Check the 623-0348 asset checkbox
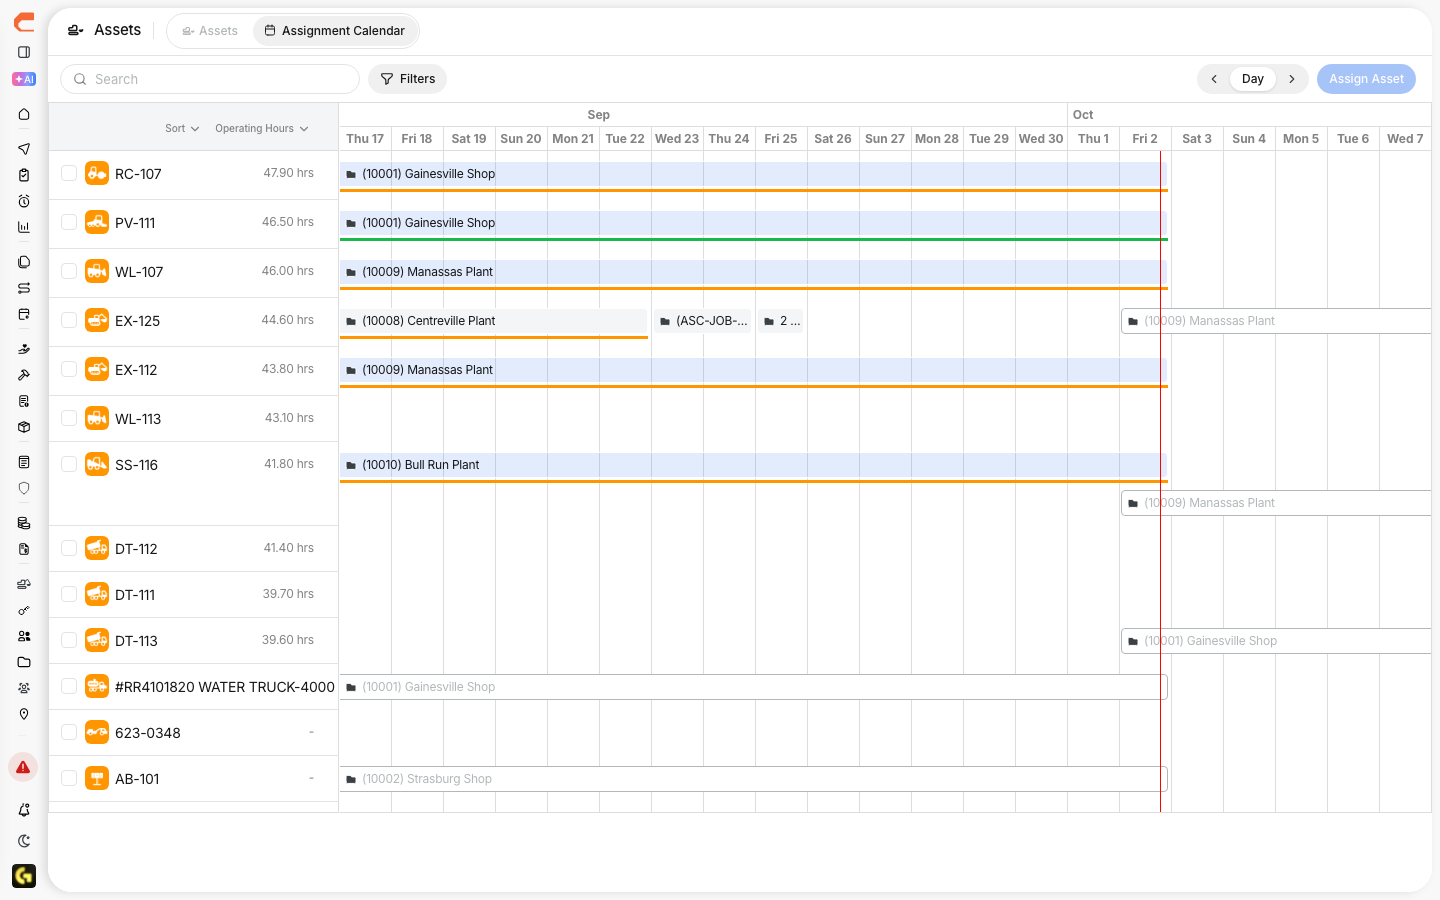 69,732
